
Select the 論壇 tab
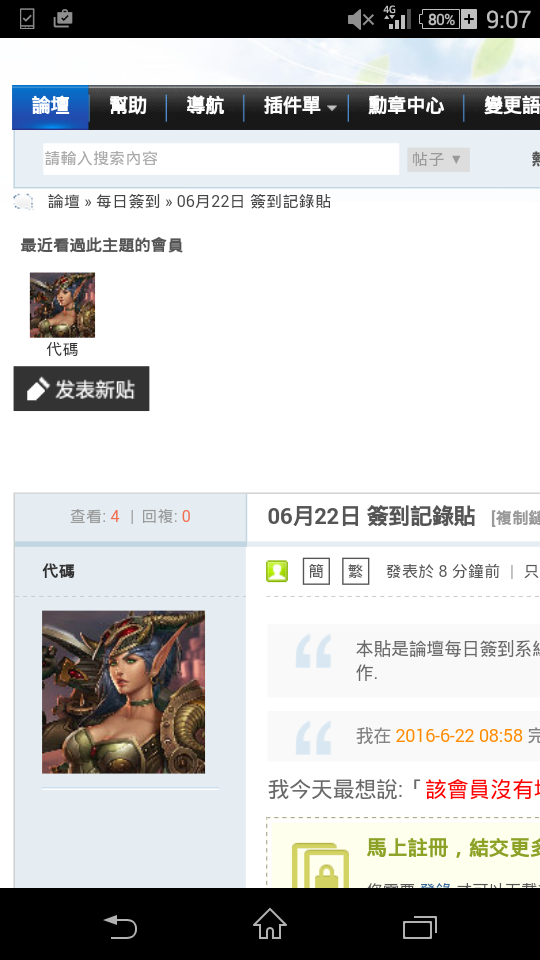click(51, 107)
